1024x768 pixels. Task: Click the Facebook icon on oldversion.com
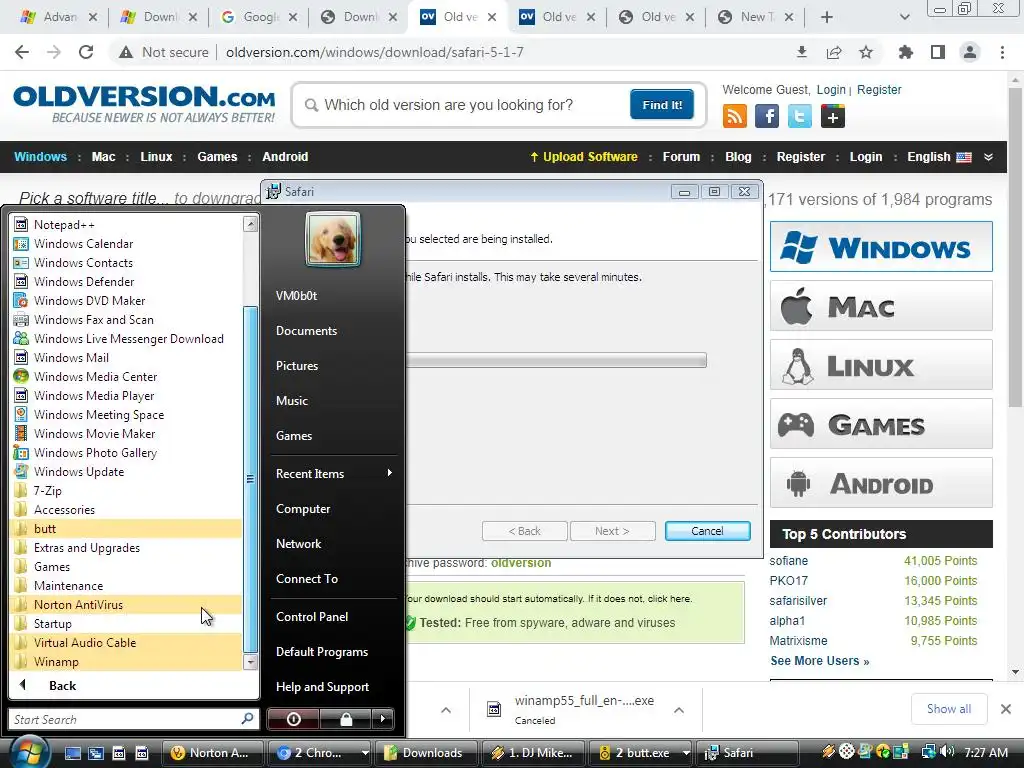tap(767, 116)
